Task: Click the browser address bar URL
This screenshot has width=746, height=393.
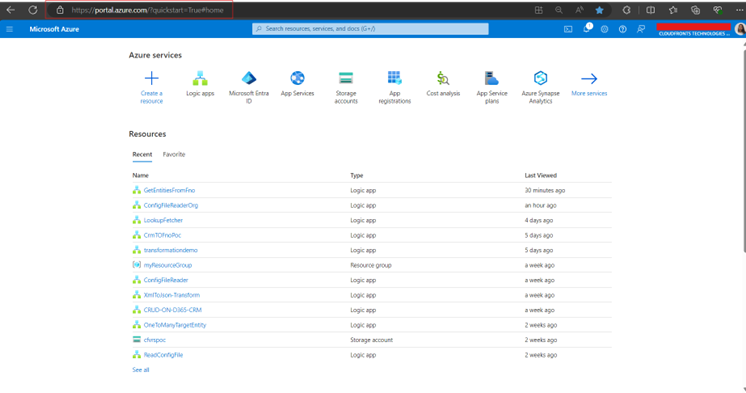Action: coord(147,10)
